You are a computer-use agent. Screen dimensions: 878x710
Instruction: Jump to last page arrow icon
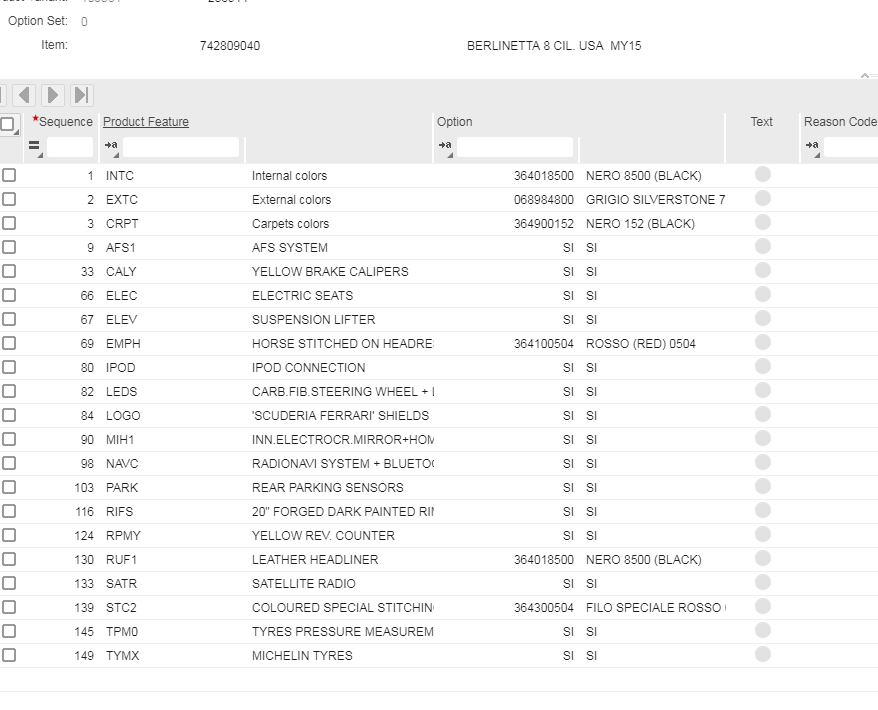tap(83, 95)
